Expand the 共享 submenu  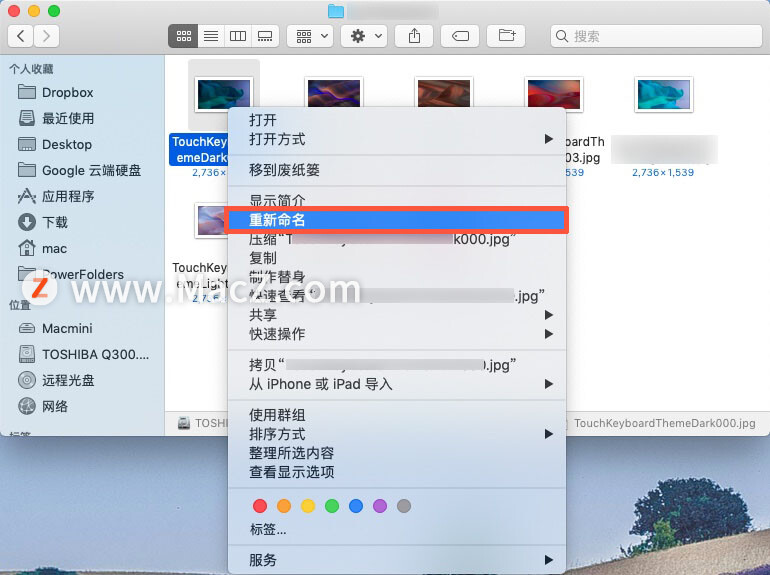(x=397, y=315)
